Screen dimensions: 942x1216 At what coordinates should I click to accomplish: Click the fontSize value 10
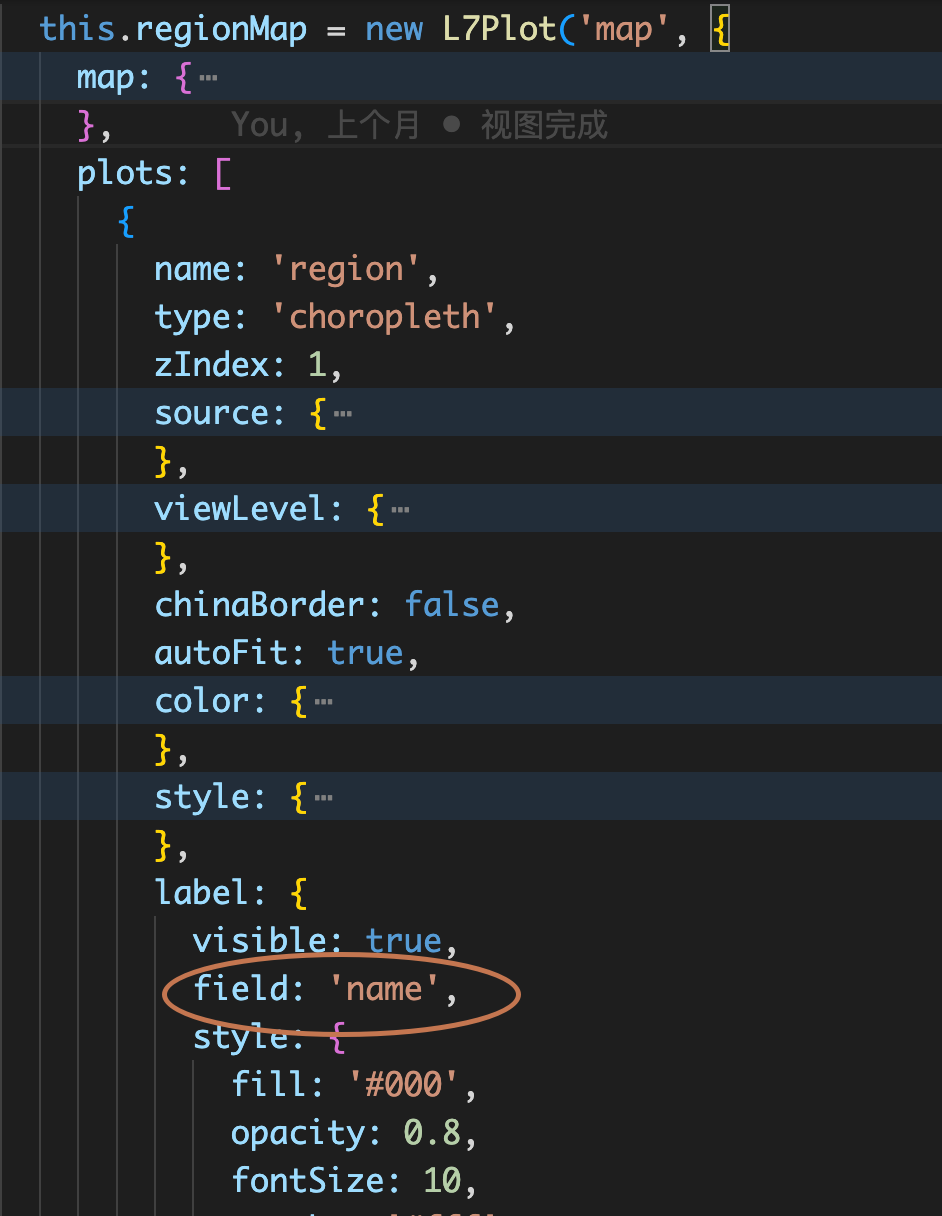coord(442,1180)
